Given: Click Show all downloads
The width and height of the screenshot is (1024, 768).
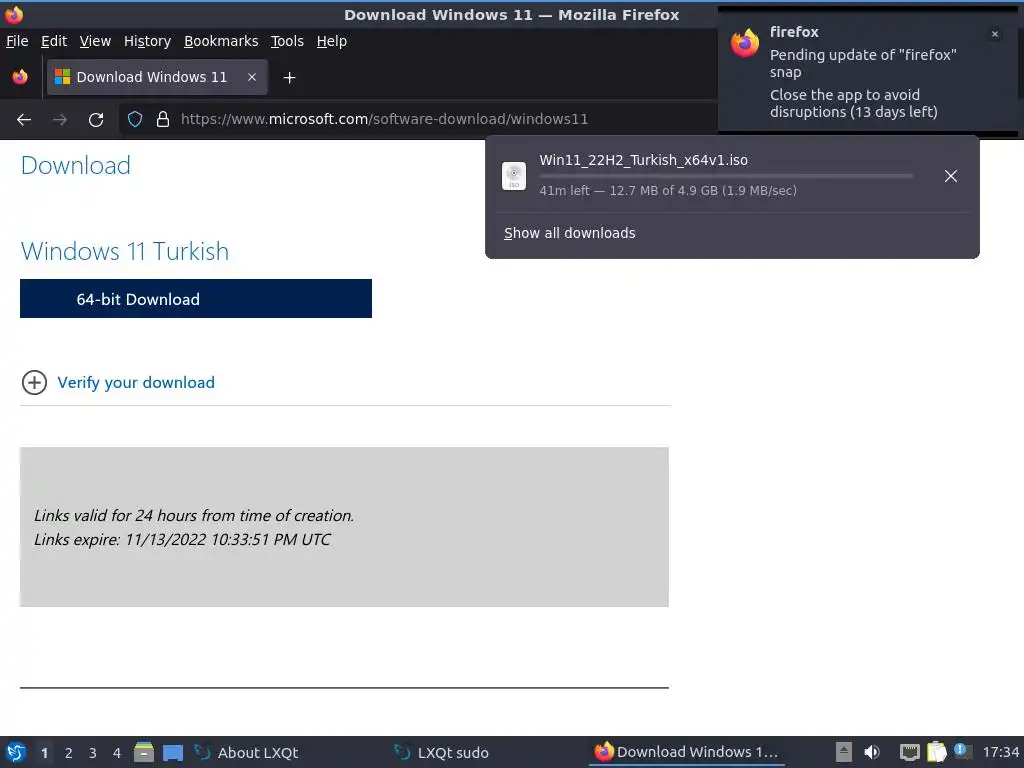Looking at the screenshot, I should pos(569,233).
